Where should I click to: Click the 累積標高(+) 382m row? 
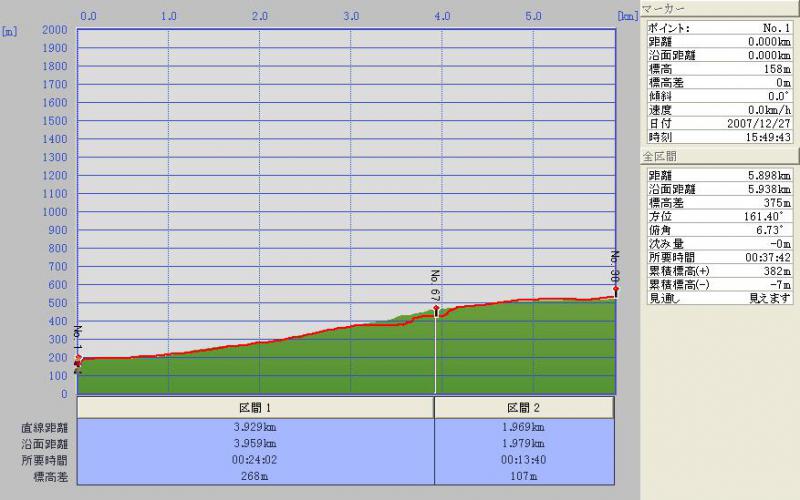point(719,271)
